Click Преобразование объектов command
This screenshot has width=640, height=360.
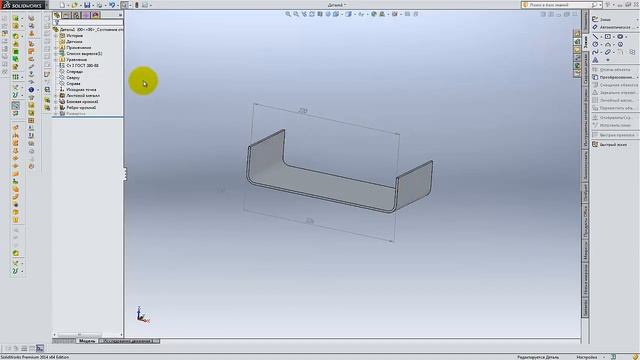click(x=615, y=77)
